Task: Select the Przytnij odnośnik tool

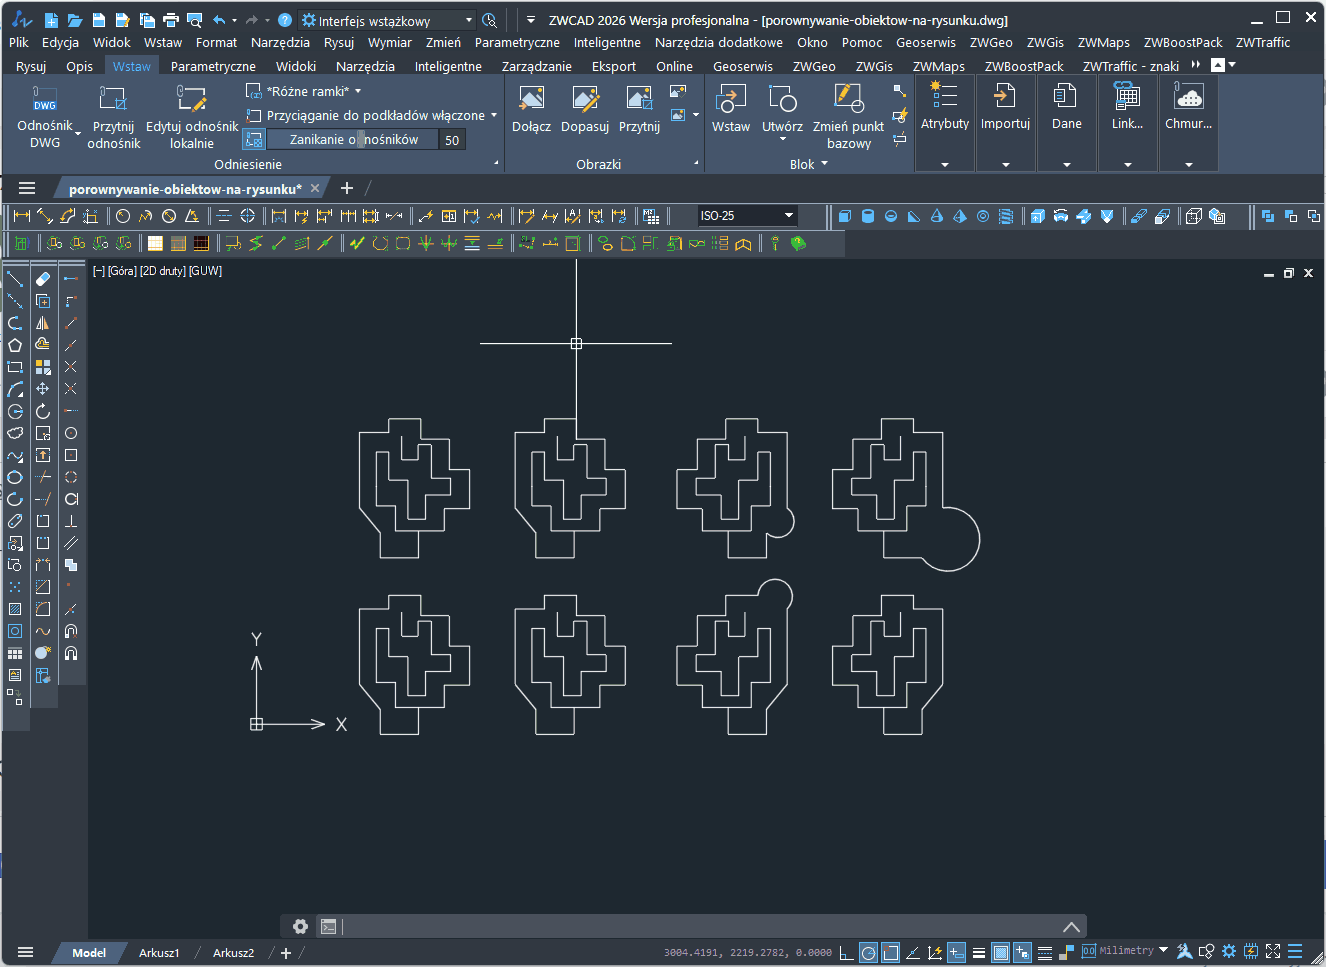Action: pos(113,99)
